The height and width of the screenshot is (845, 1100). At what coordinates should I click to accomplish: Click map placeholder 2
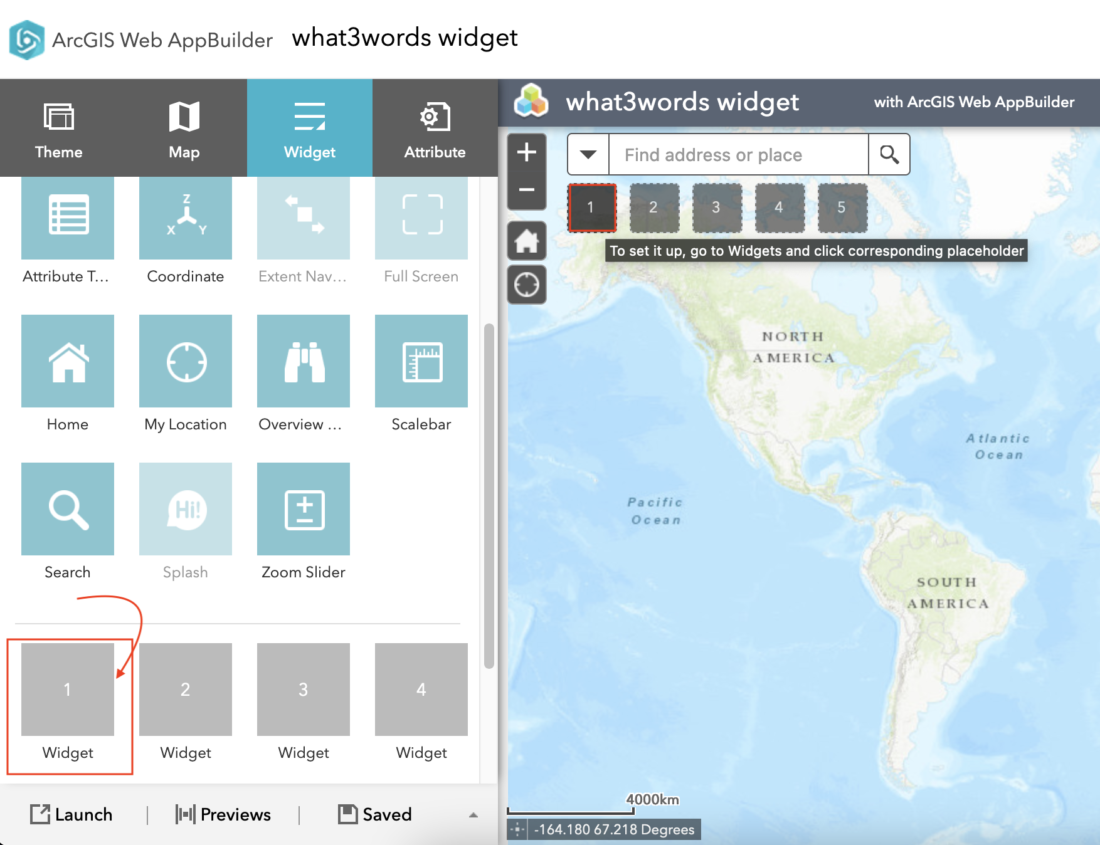tap(654, 208)
